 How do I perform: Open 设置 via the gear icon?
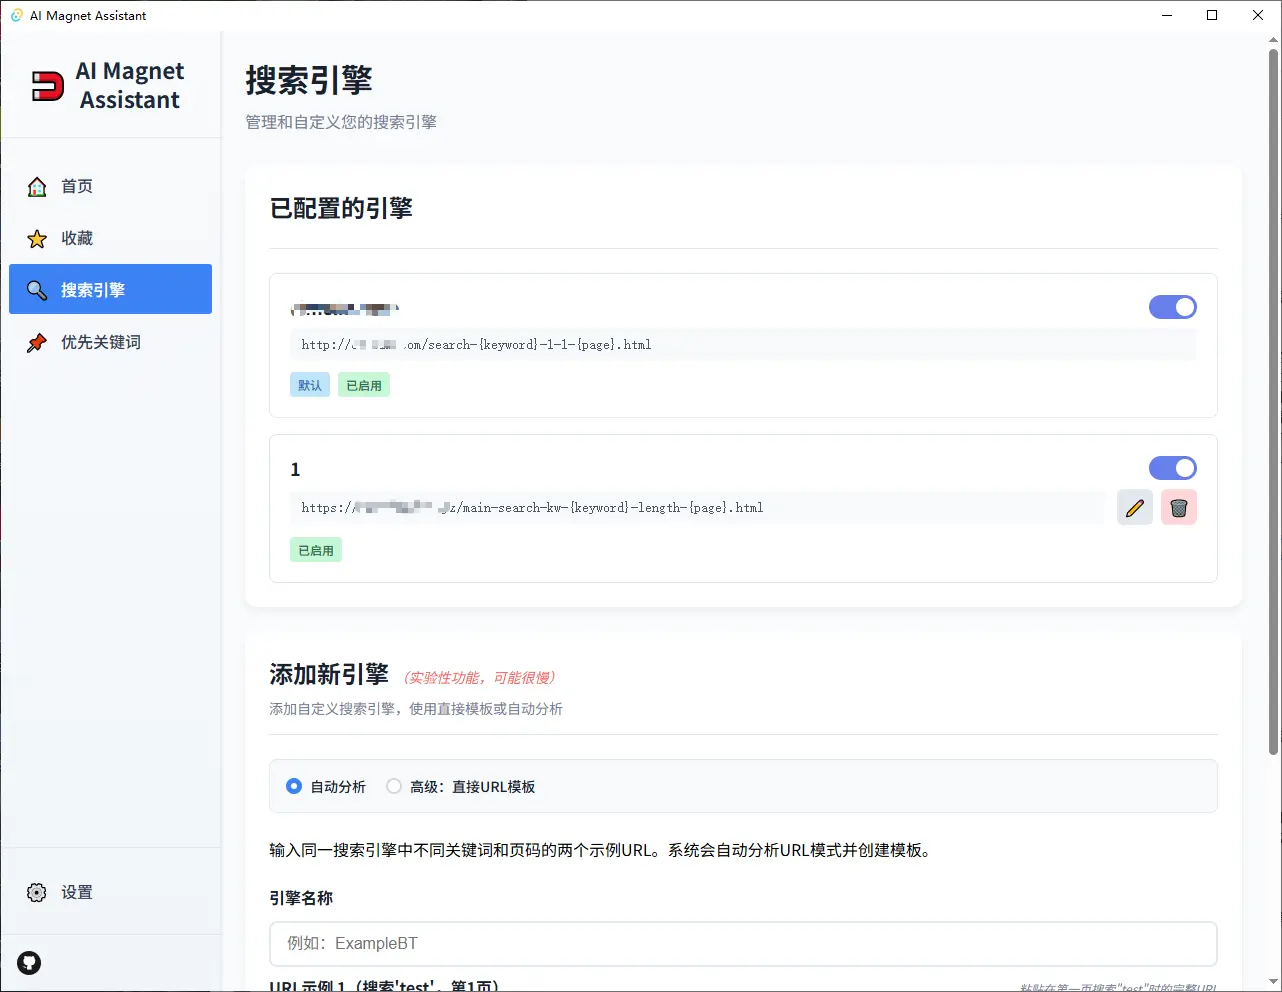[x=37, y=892]
